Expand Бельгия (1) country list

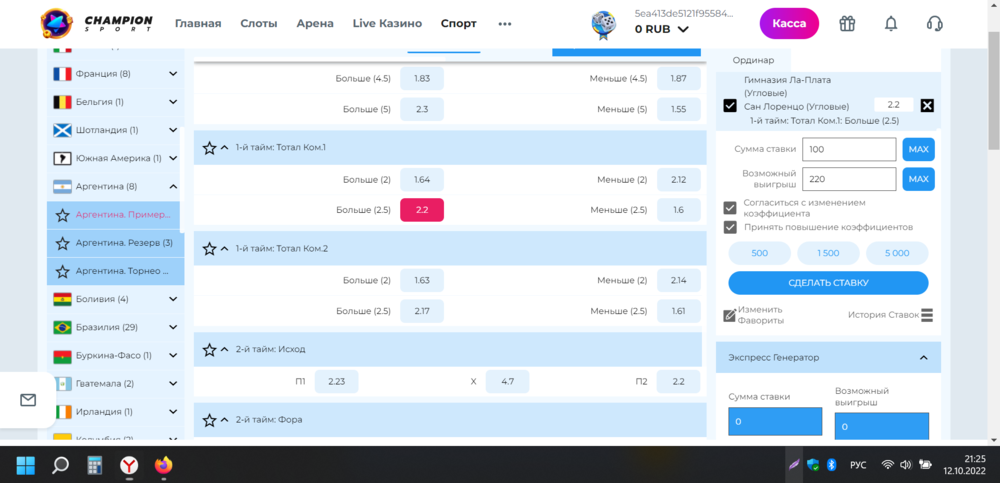173,102
